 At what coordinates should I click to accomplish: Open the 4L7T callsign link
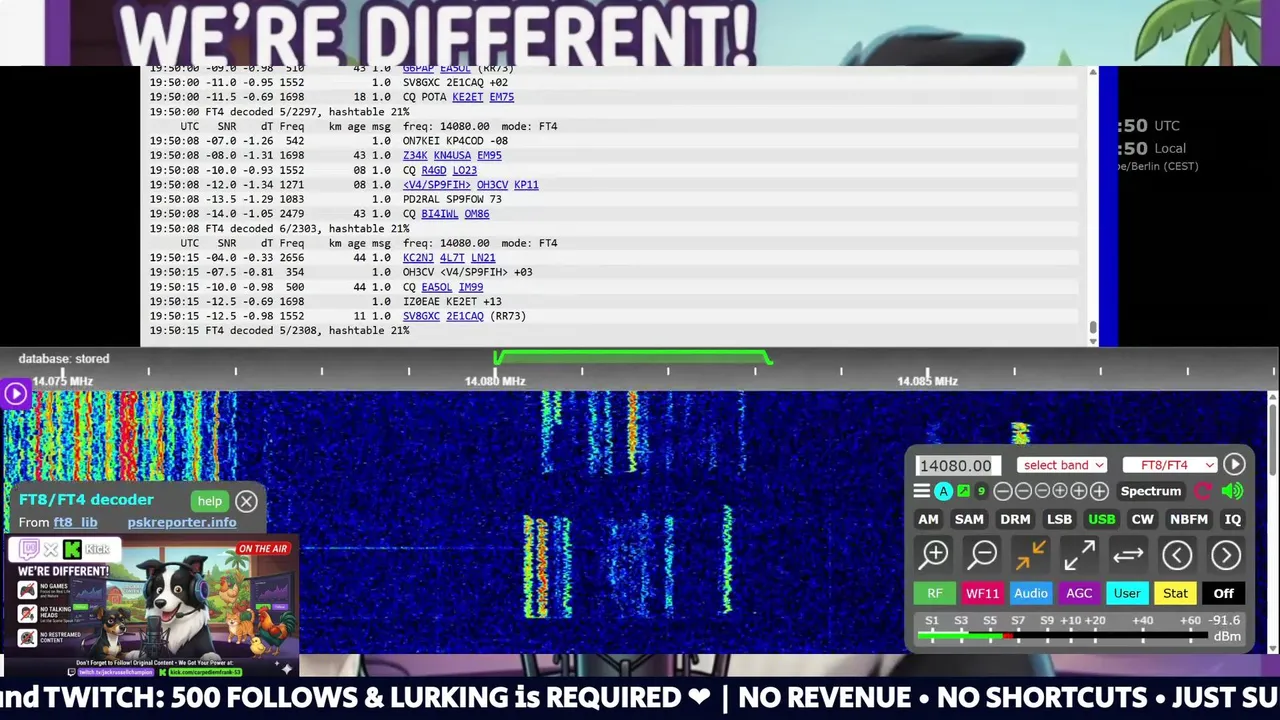tap(452, 257)
